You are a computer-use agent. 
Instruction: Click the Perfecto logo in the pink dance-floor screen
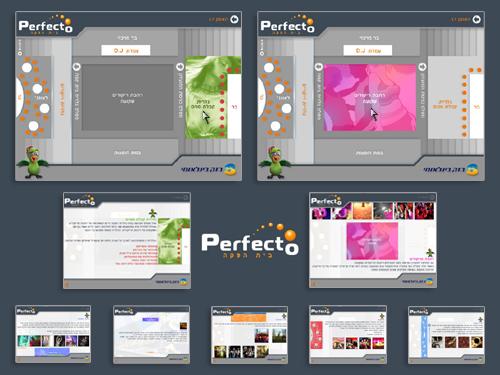point(287,24)
